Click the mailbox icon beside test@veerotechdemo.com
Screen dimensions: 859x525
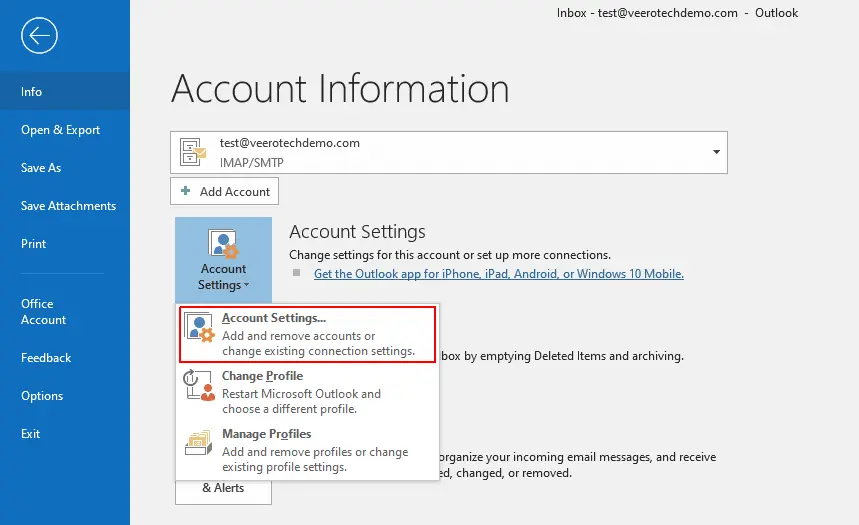pyautogui.click(x=193, y=152)
